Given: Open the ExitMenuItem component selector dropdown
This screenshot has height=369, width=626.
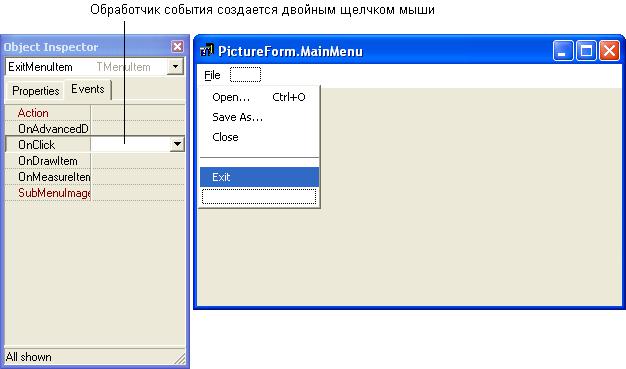Looking at the screenshot, I should click(x=175, y=67).
